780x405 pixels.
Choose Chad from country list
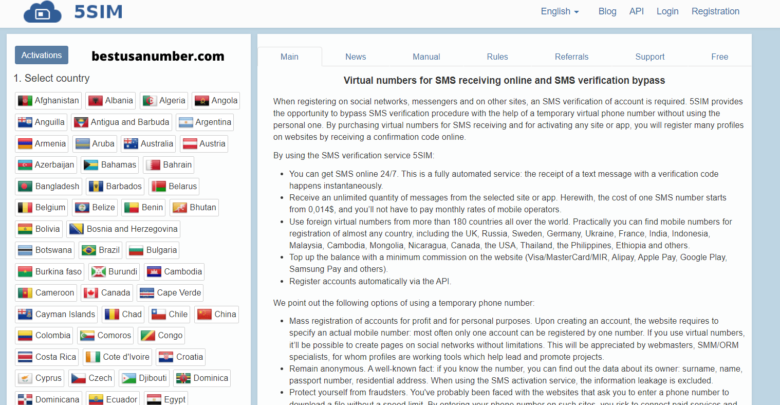coord(123,314)
